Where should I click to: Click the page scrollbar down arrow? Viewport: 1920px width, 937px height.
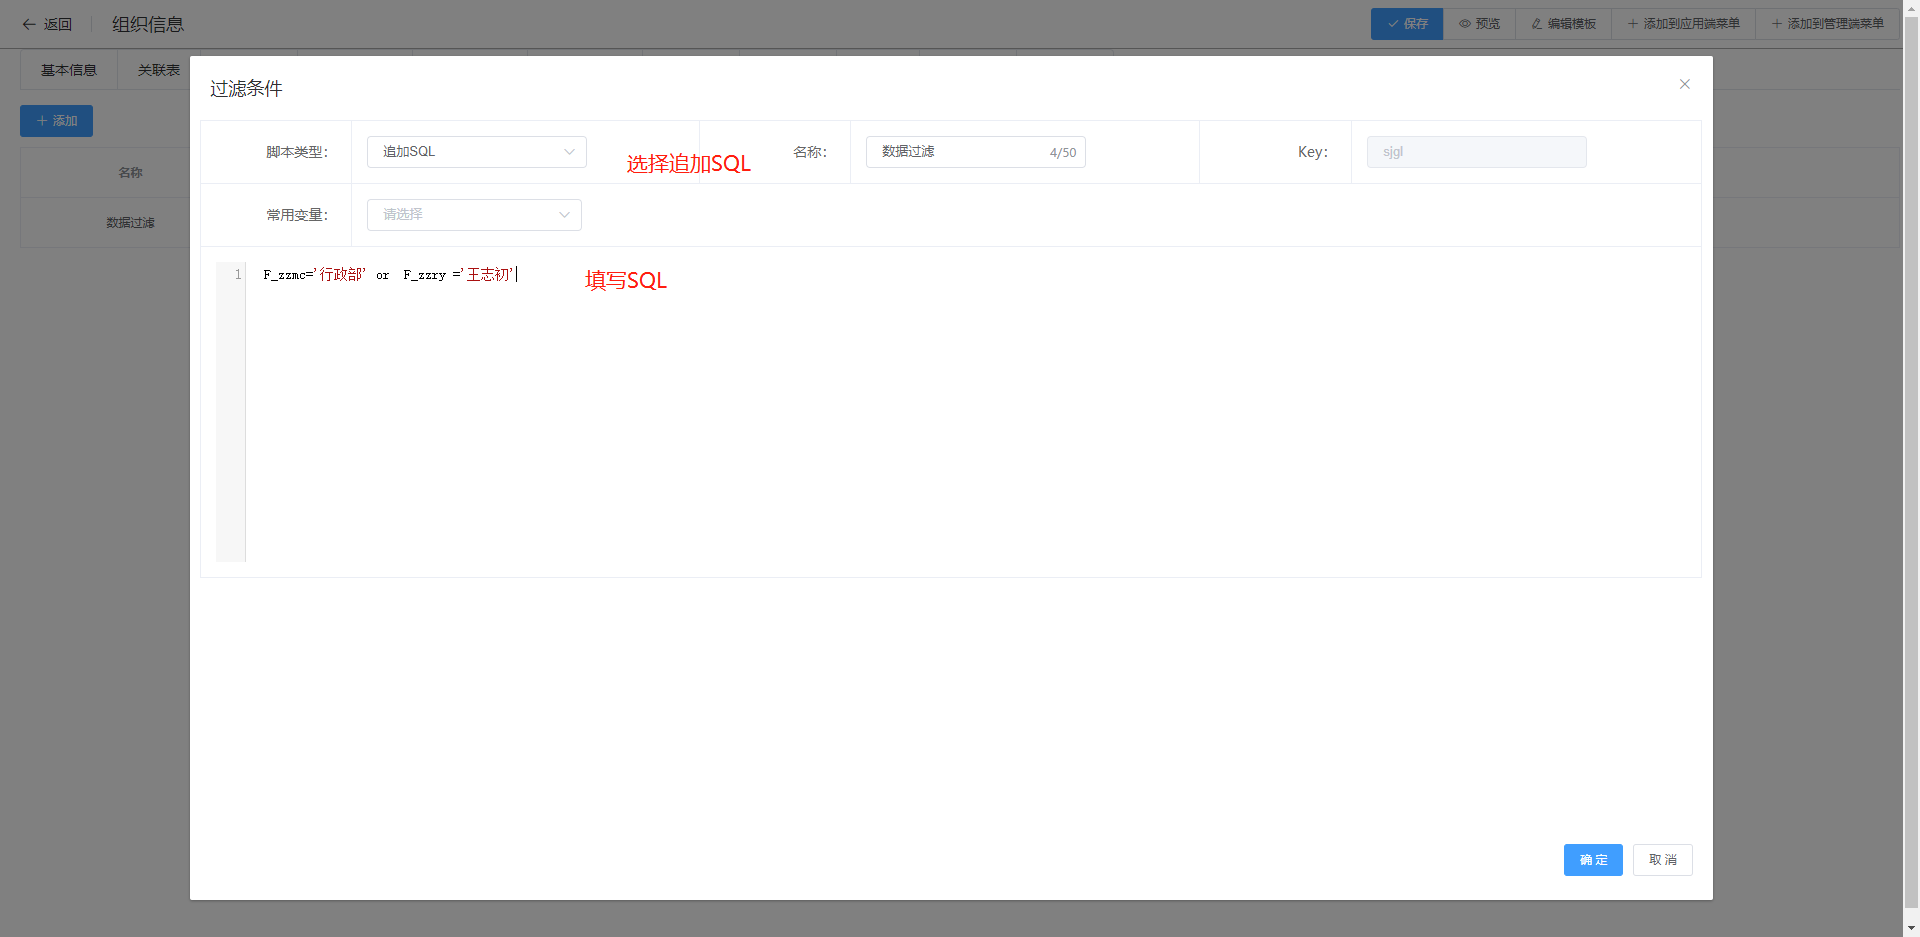(x=1911, y=928)
